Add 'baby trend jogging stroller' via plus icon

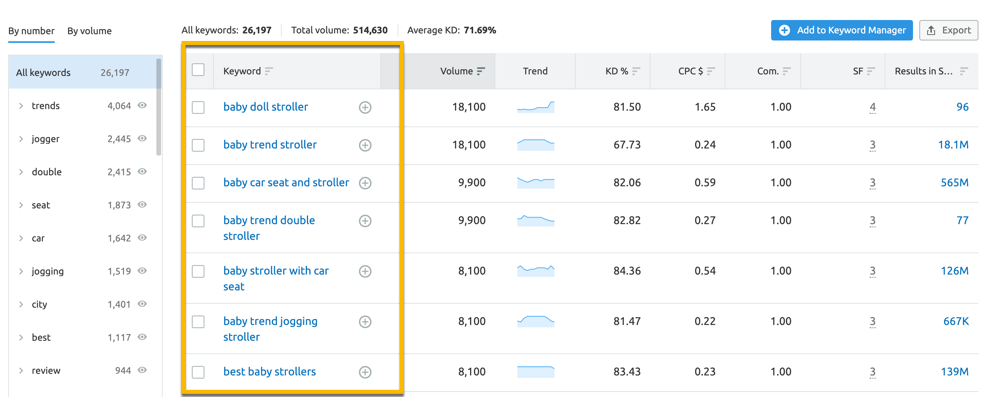pyautogui.click(x=365, y=322)
